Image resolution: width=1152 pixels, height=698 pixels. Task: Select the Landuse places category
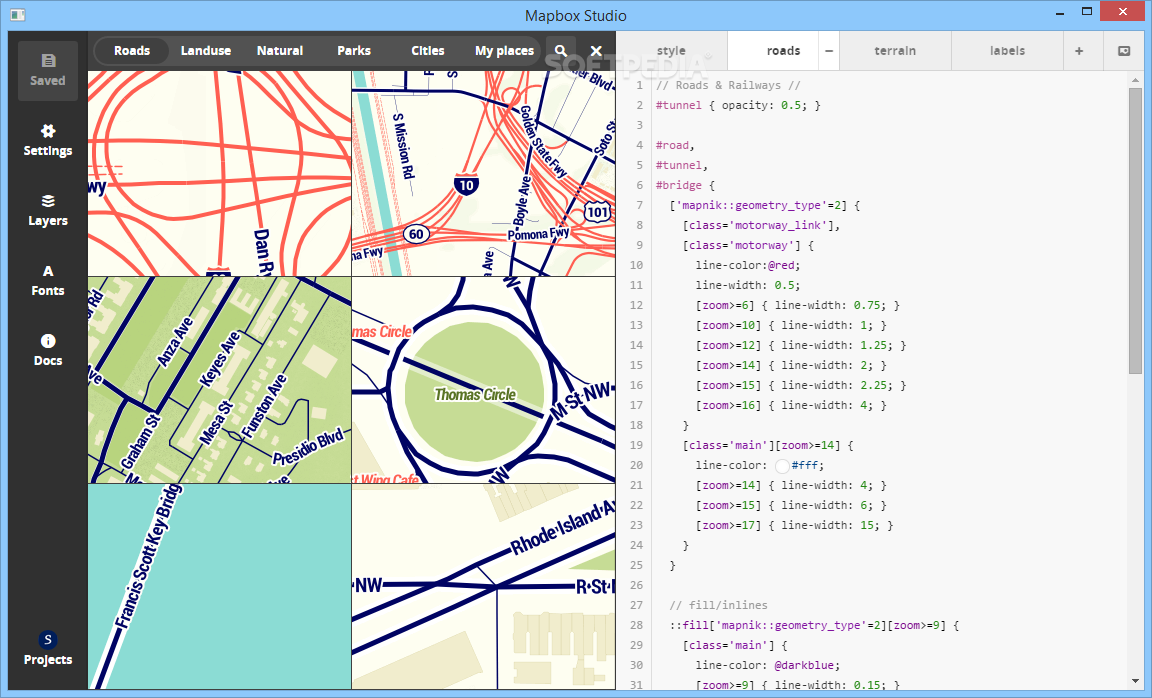pos(206,51)
